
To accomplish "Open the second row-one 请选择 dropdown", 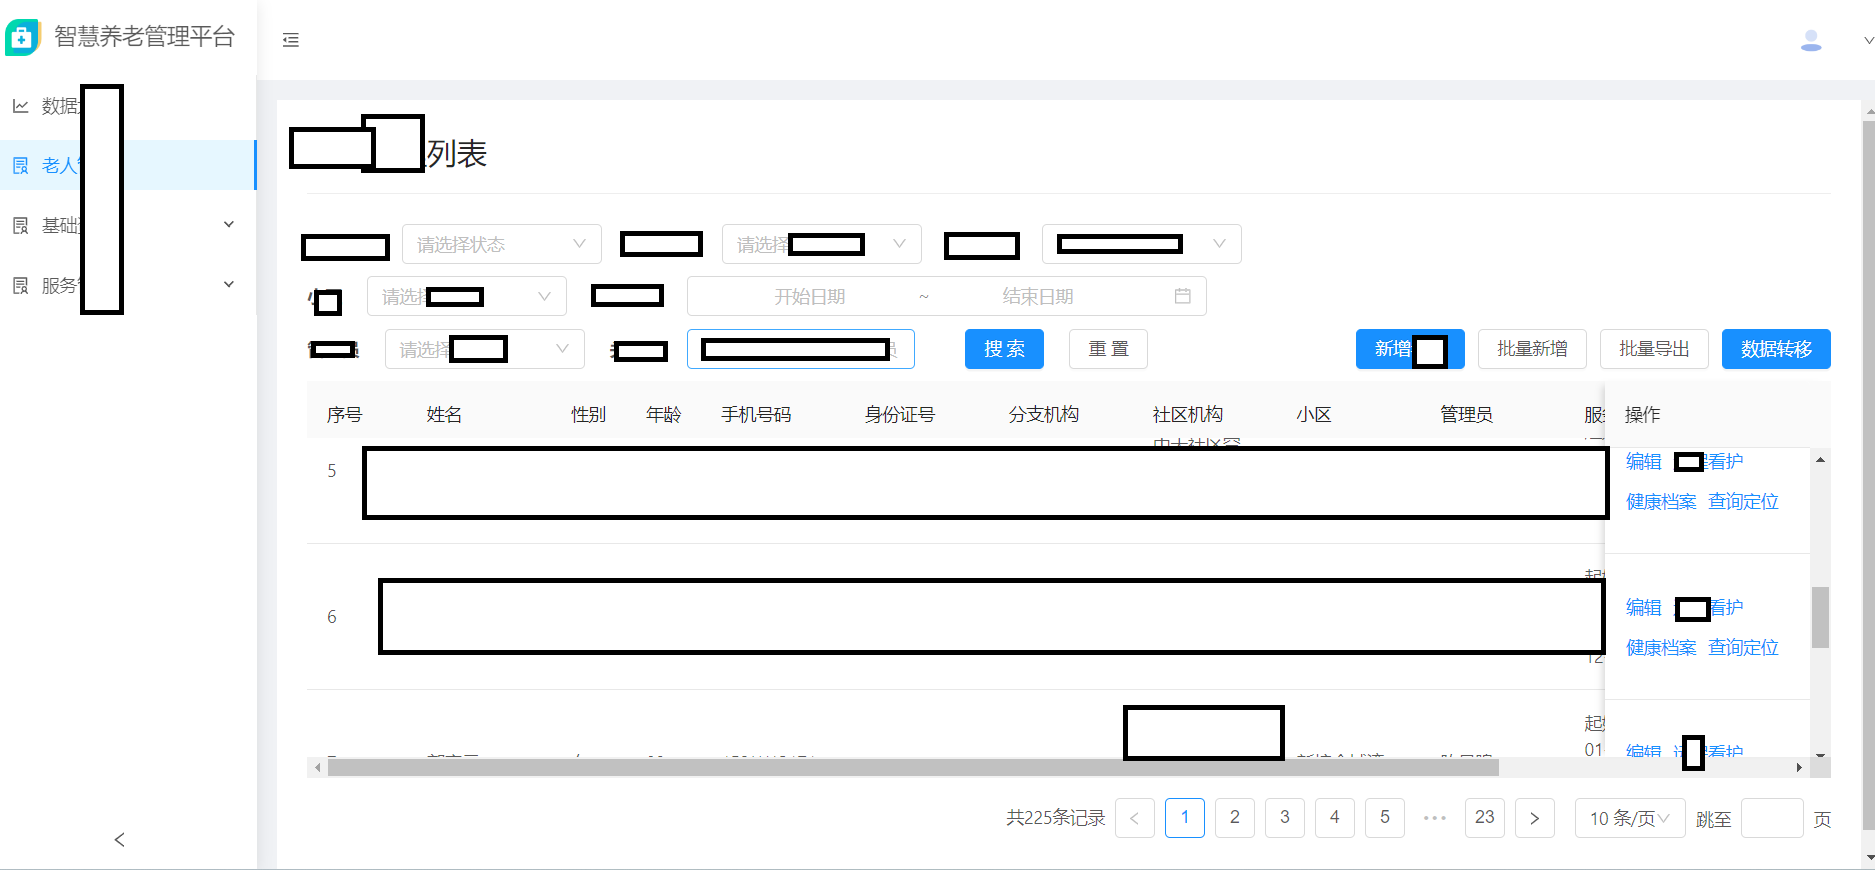I will [822, 244].
